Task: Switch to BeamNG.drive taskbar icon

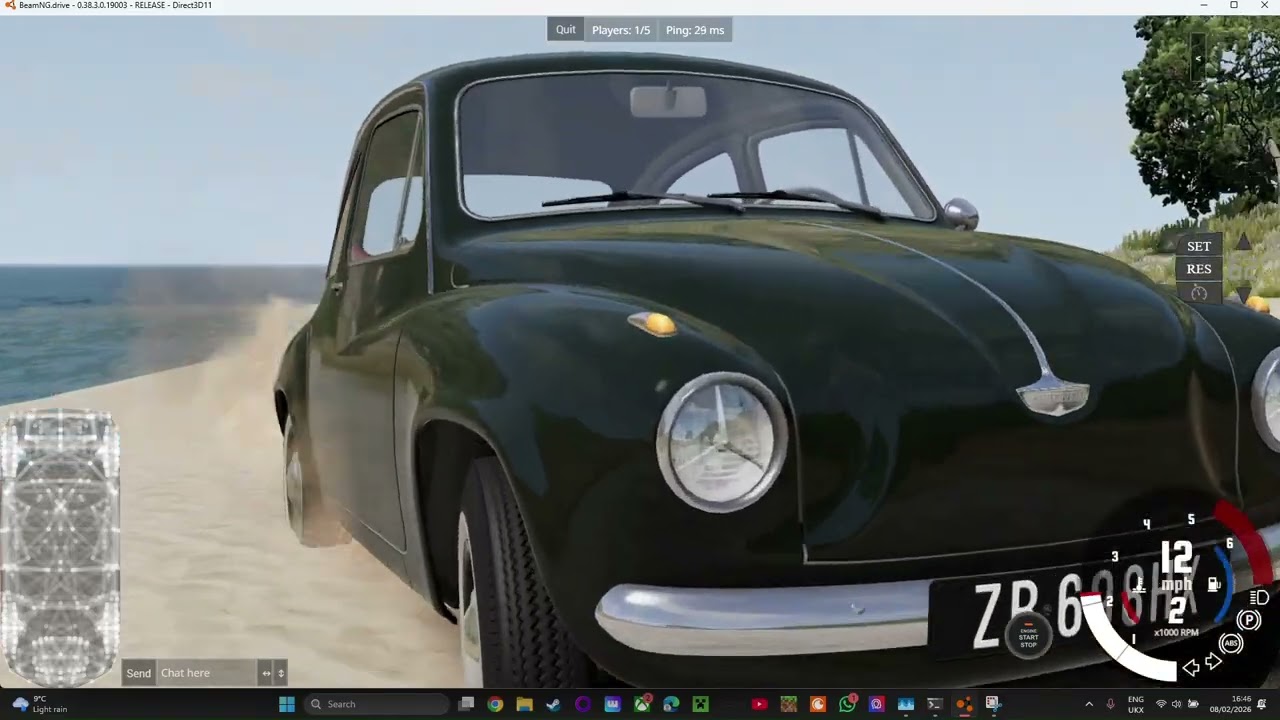Action: click(964, 704)
